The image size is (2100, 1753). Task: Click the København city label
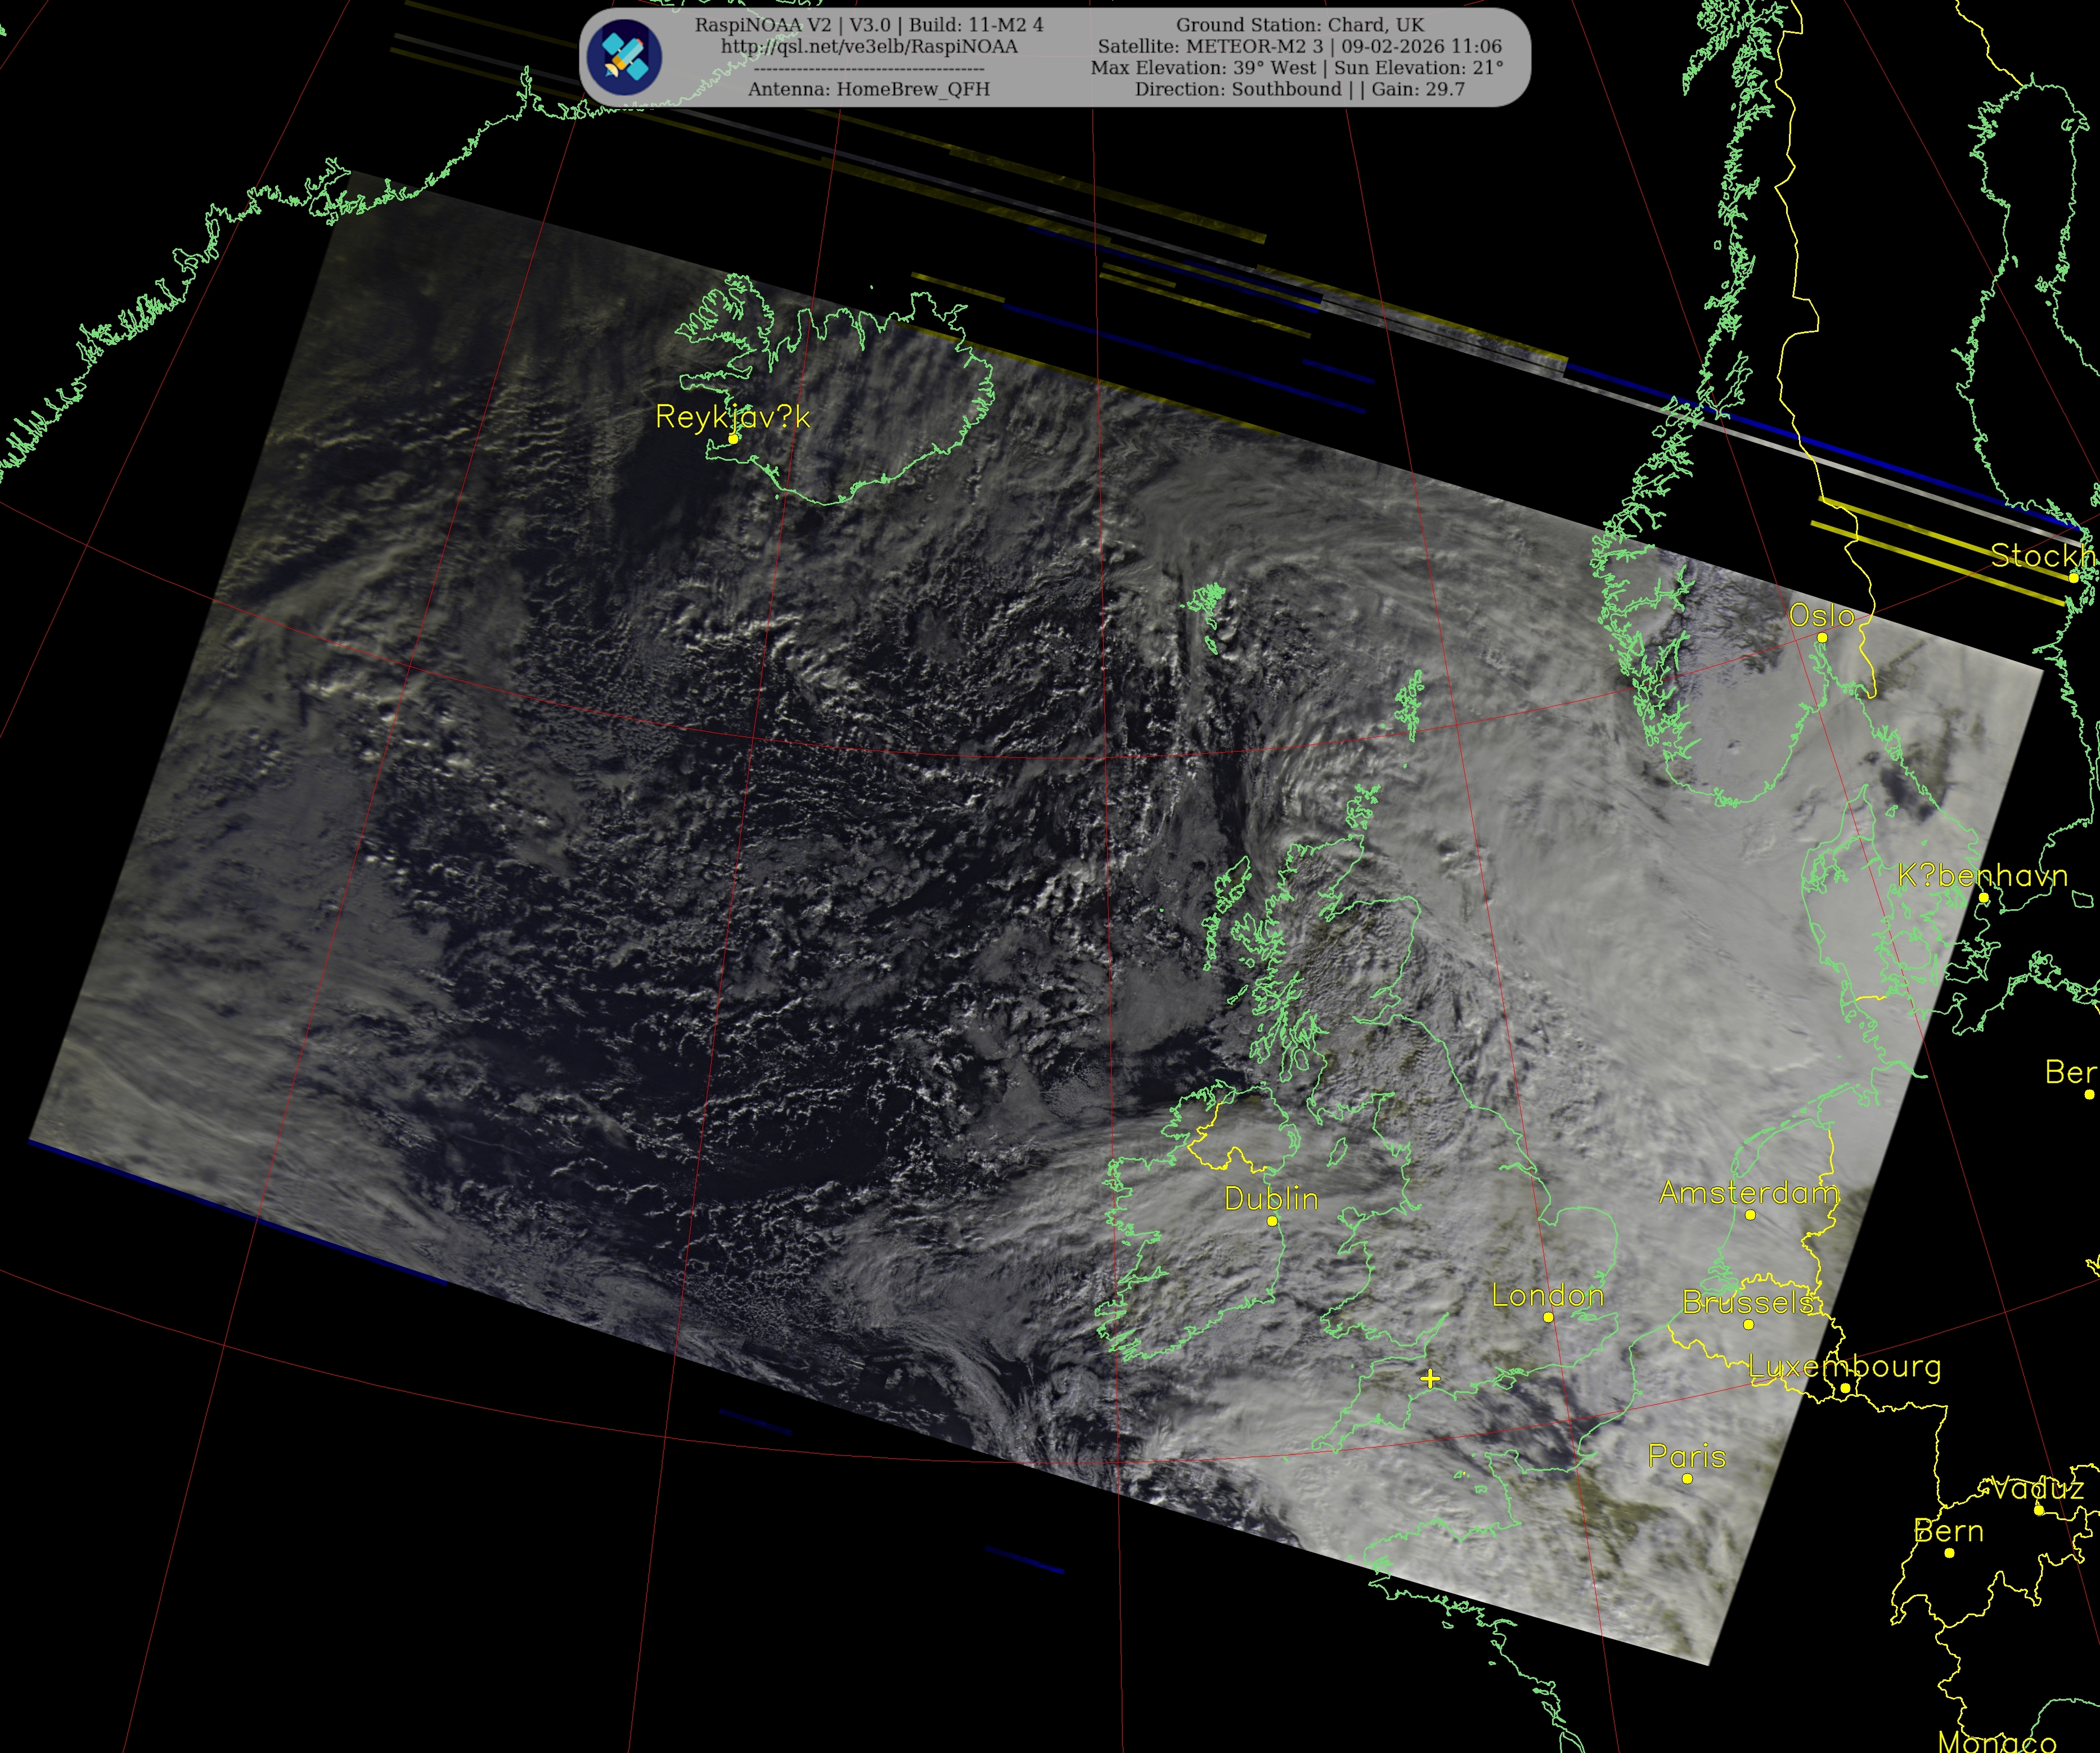click(x=1982, y=876)
